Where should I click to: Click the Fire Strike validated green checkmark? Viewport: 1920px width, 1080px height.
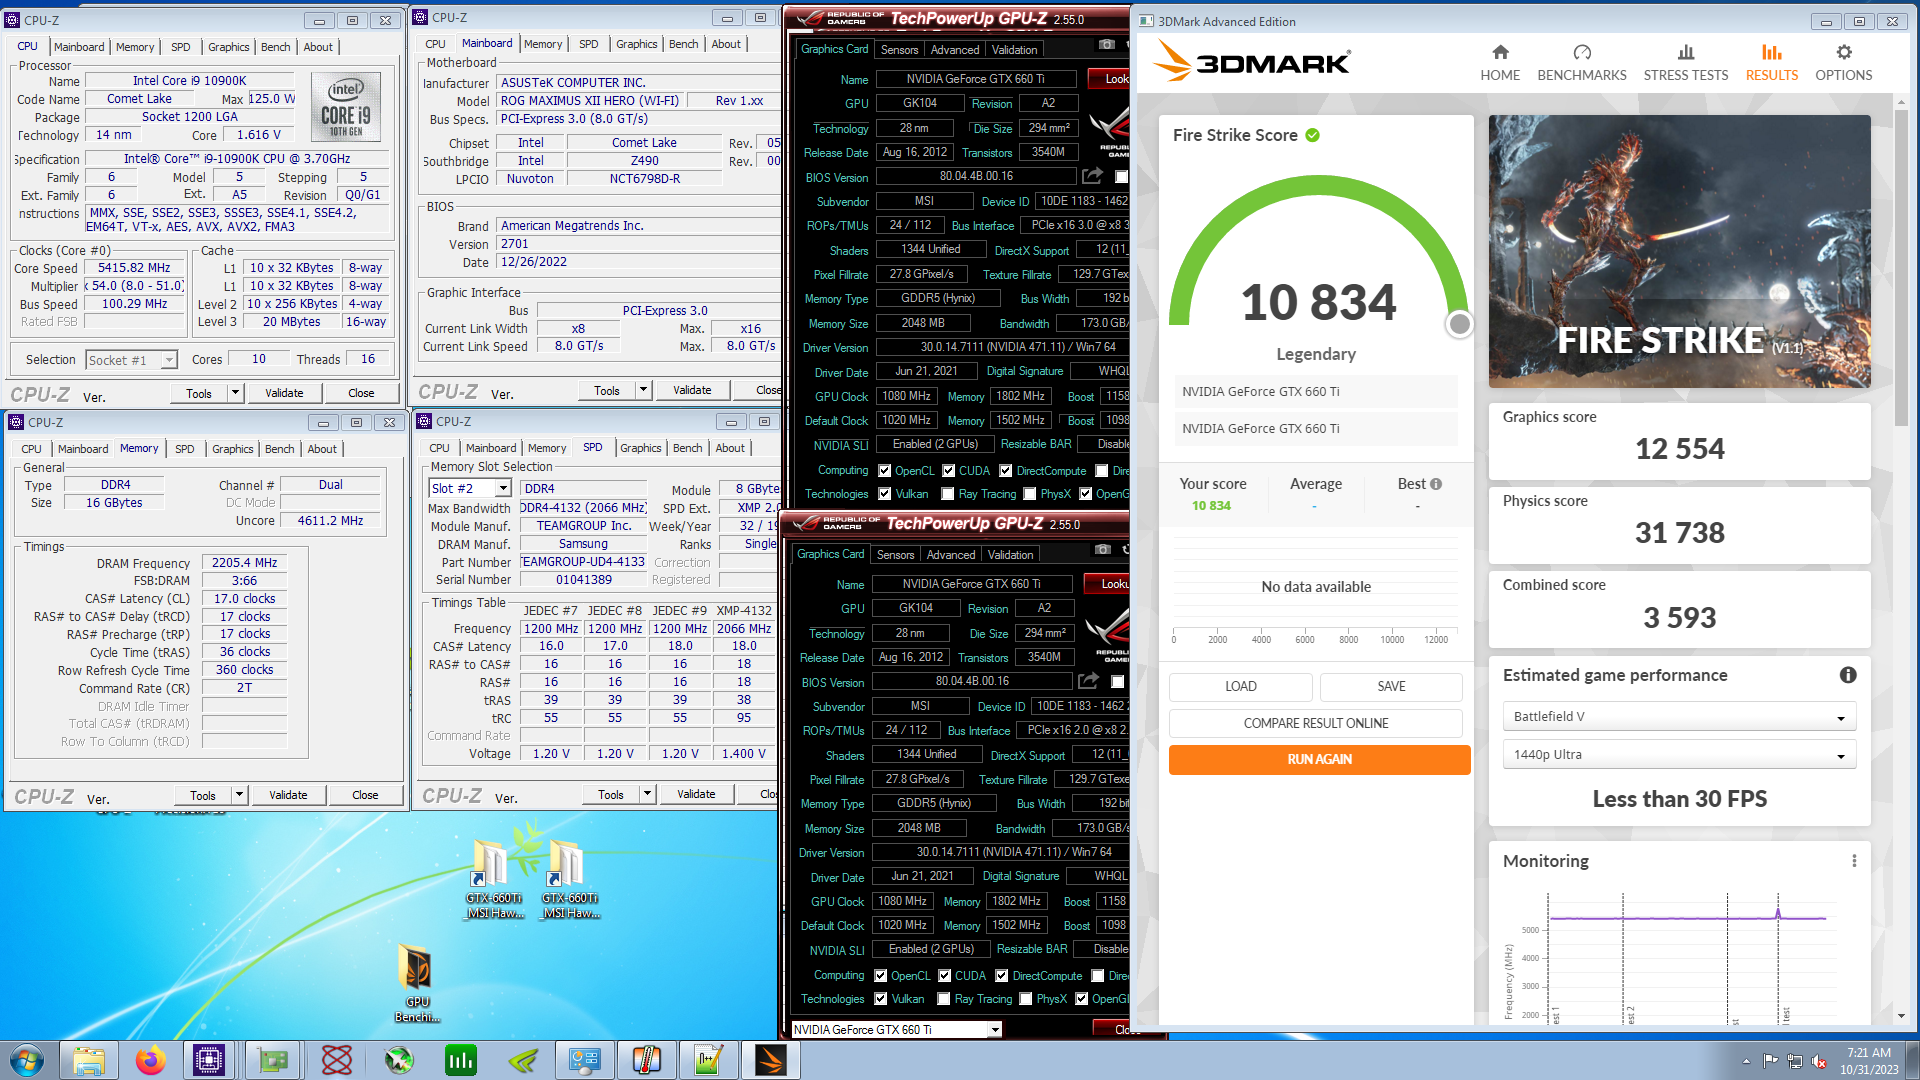[1313, 135]
